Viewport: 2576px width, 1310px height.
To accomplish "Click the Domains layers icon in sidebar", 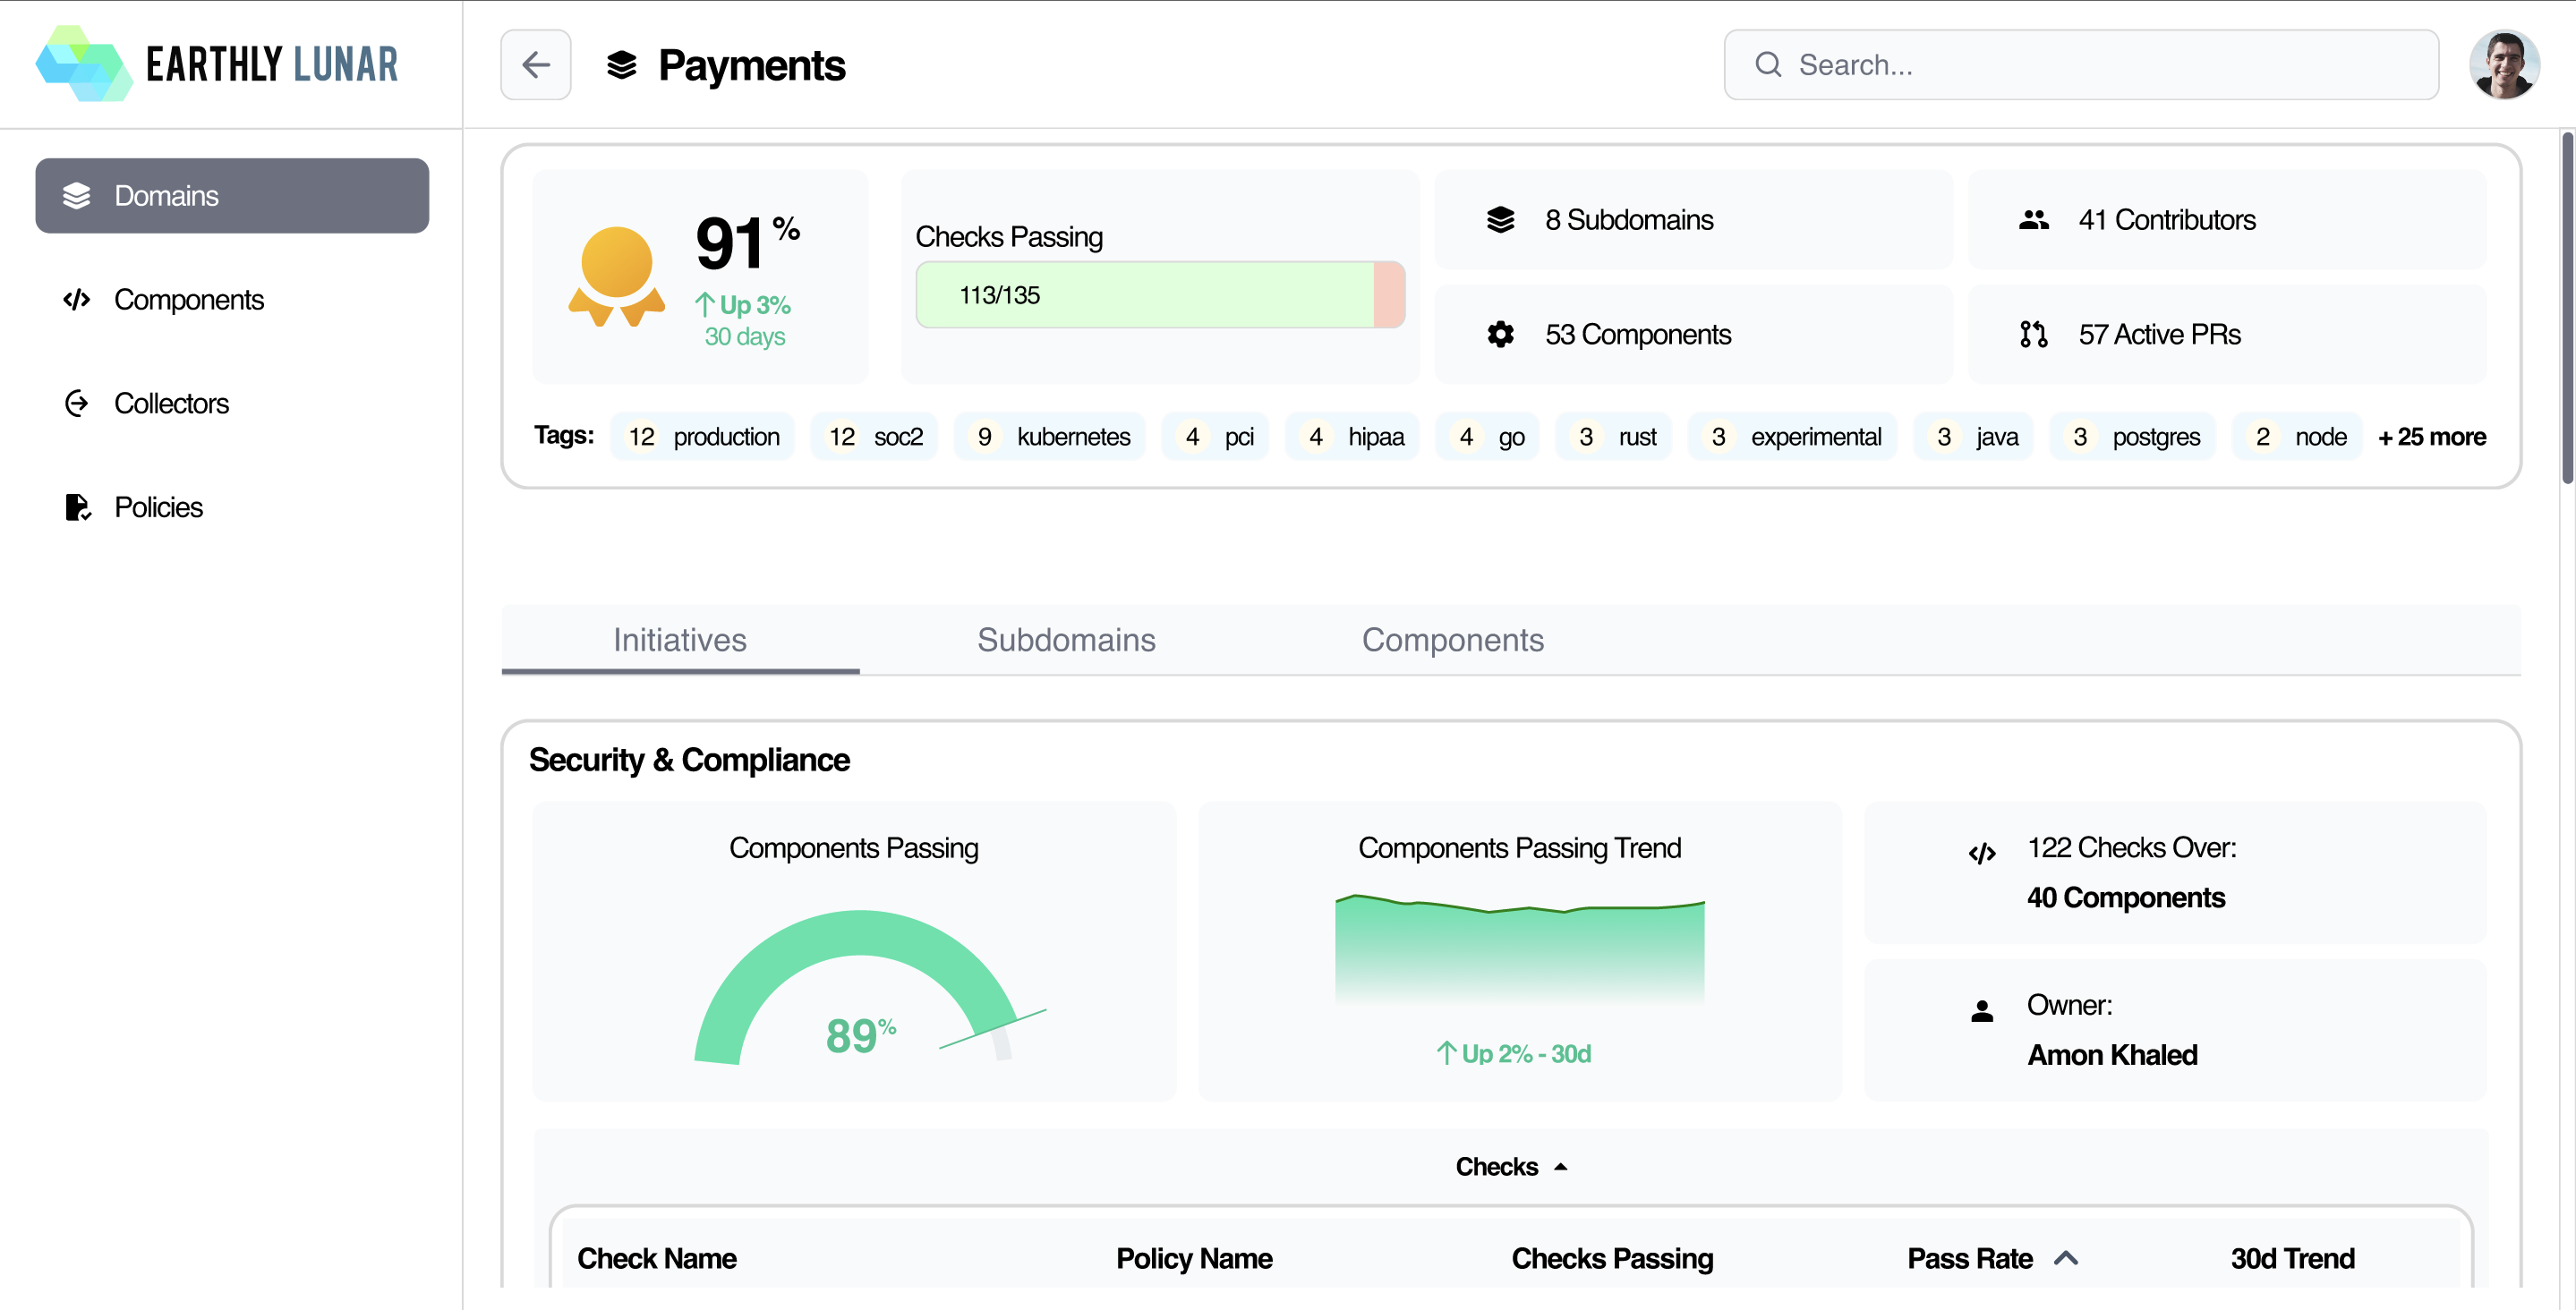I will (77, 196).
